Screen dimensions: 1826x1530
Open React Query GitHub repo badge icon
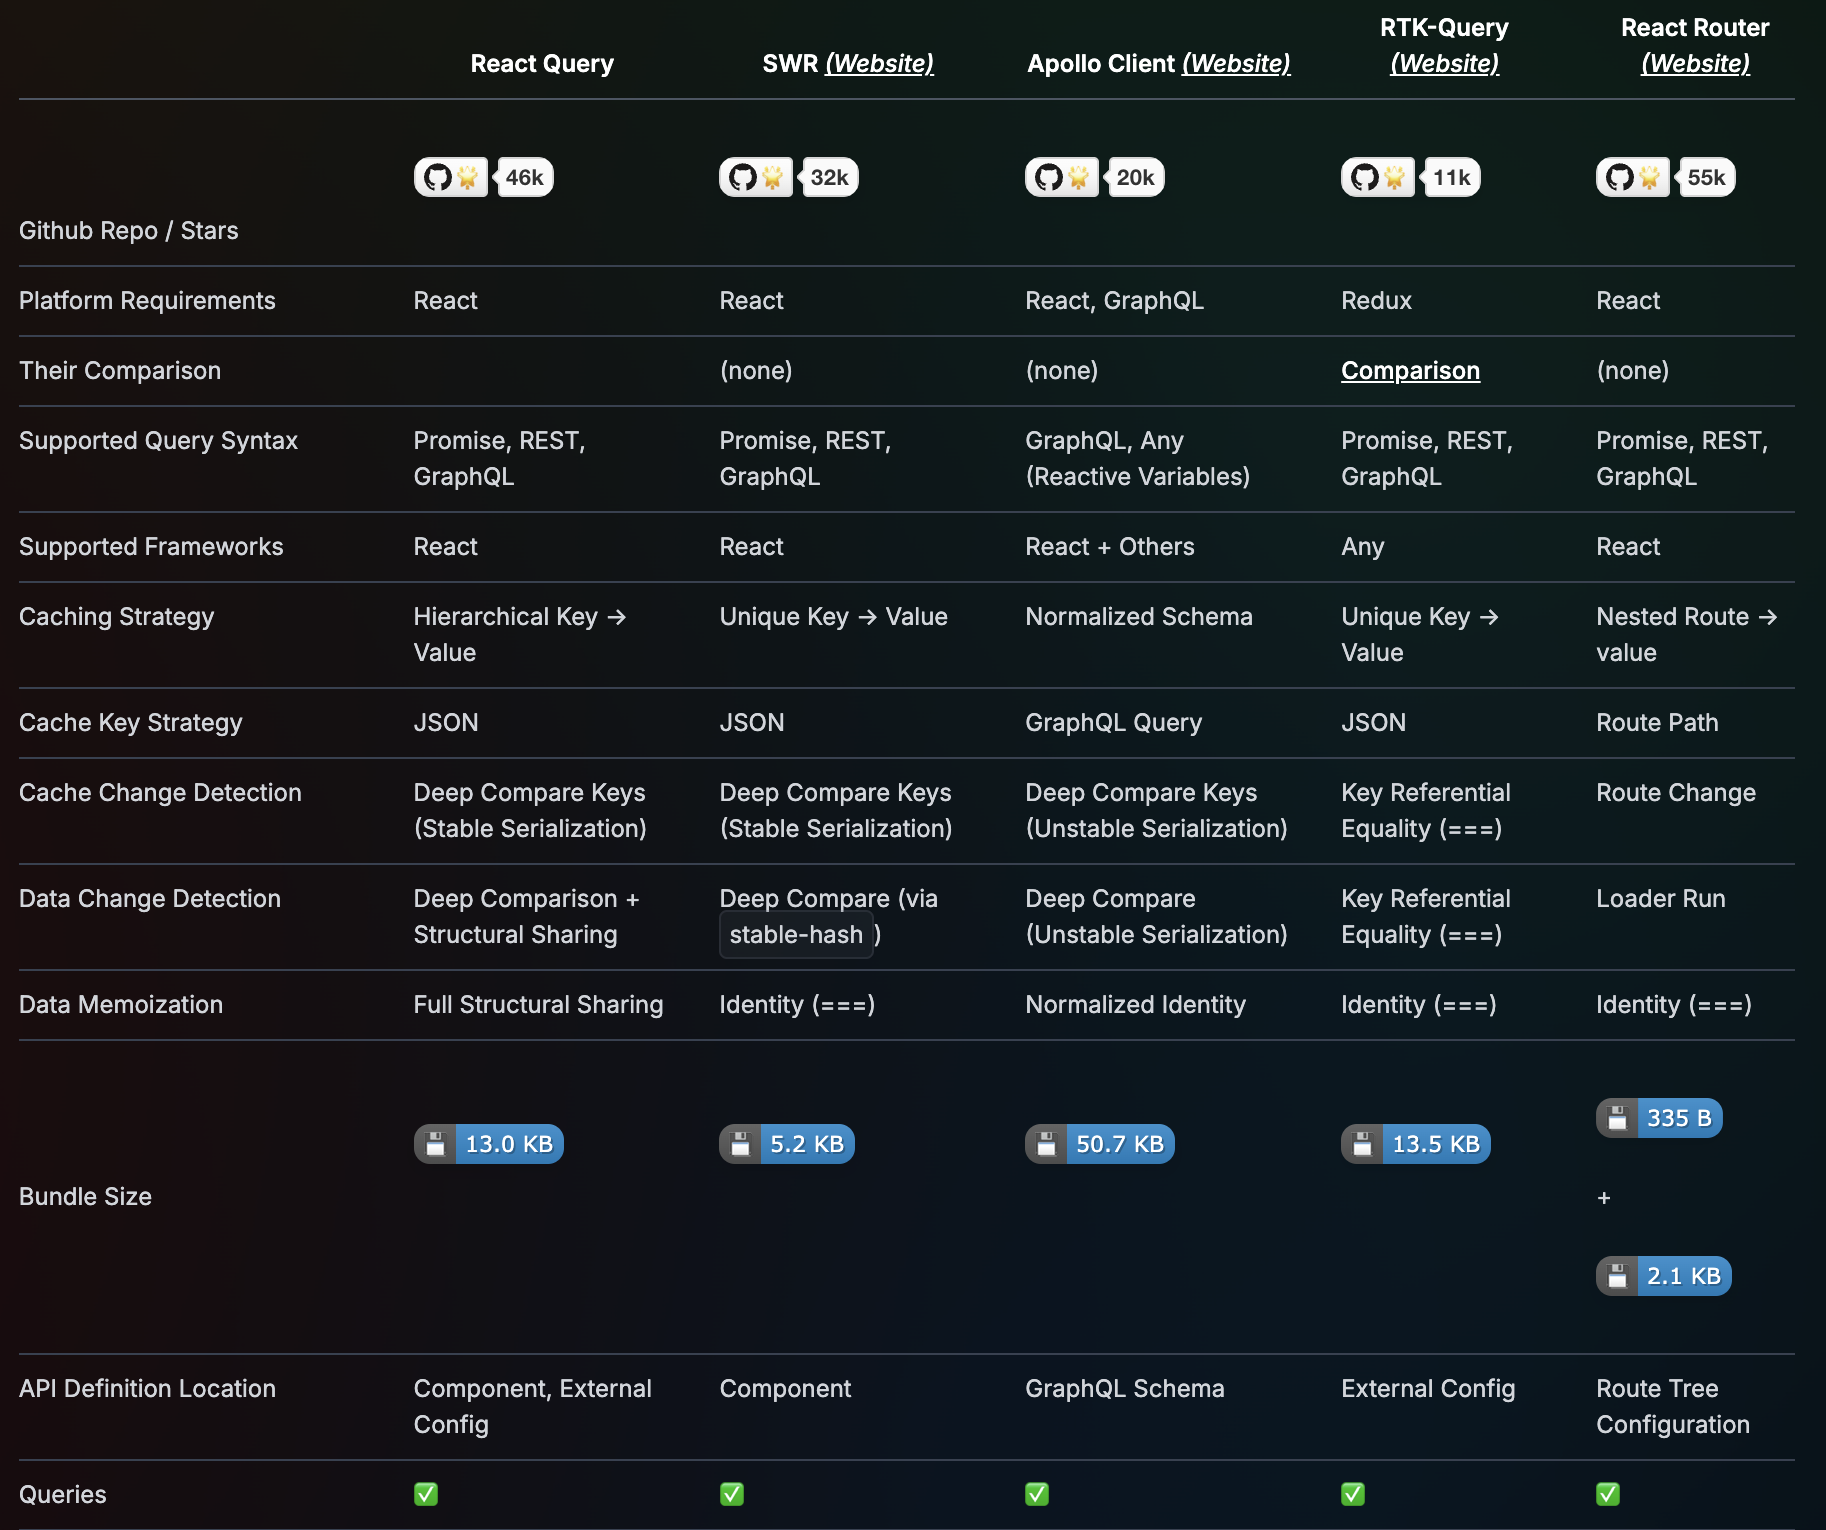451,178
